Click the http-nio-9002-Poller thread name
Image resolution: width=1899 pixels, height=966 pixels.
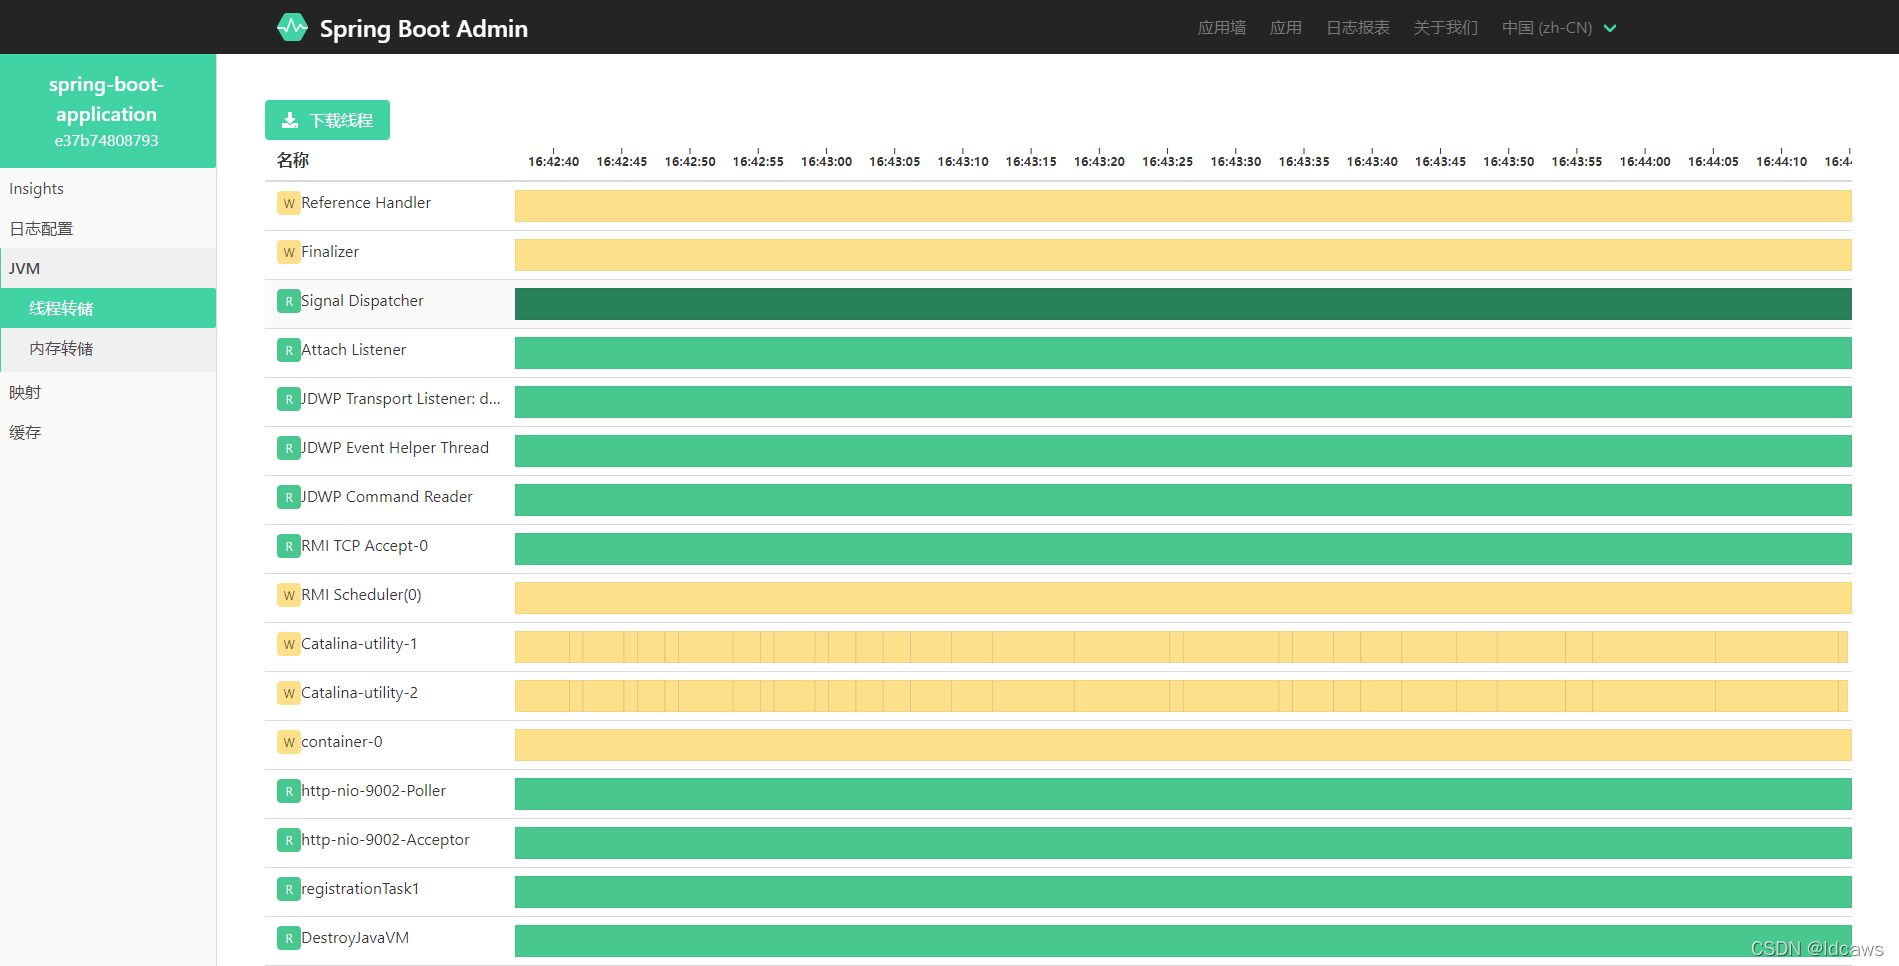pos(374,791)
